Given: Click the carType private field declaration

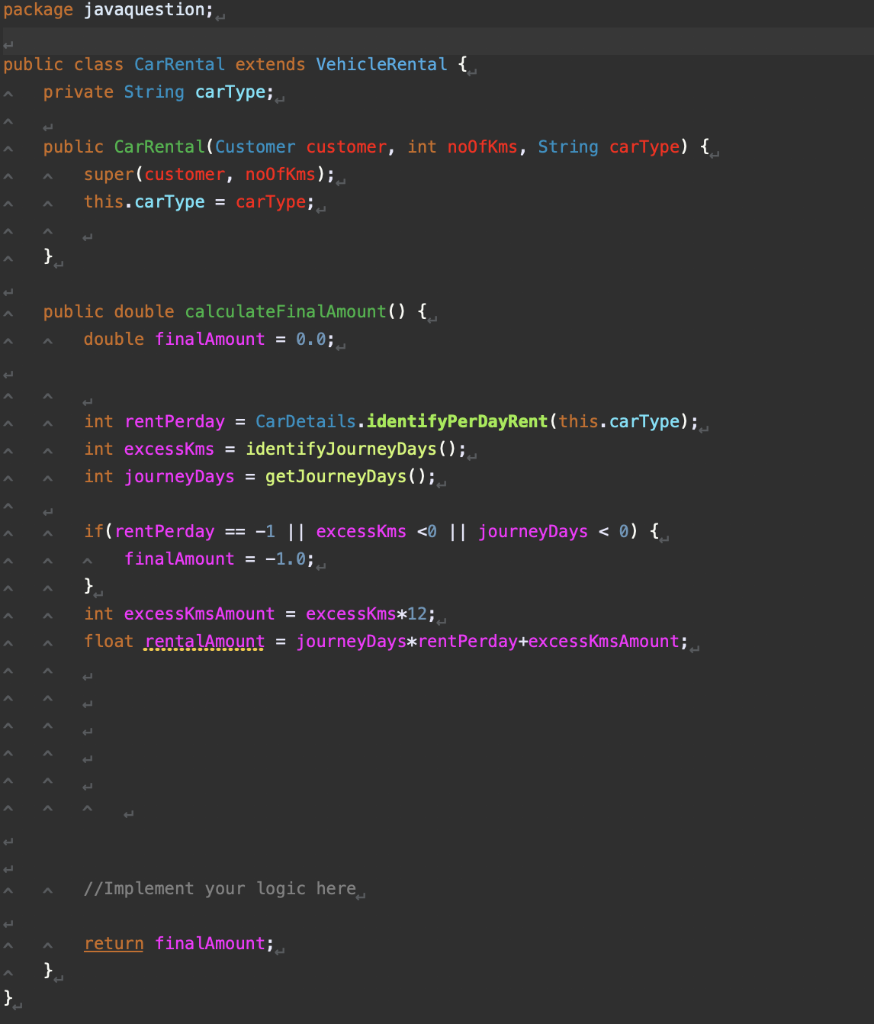Looking at the screenshot, I should [x=229, y=91].
